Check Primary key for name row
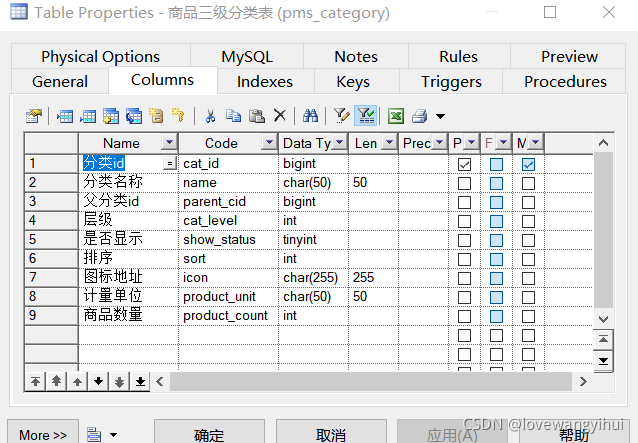The height and width of the screenshot is (443, 638). 464,183
